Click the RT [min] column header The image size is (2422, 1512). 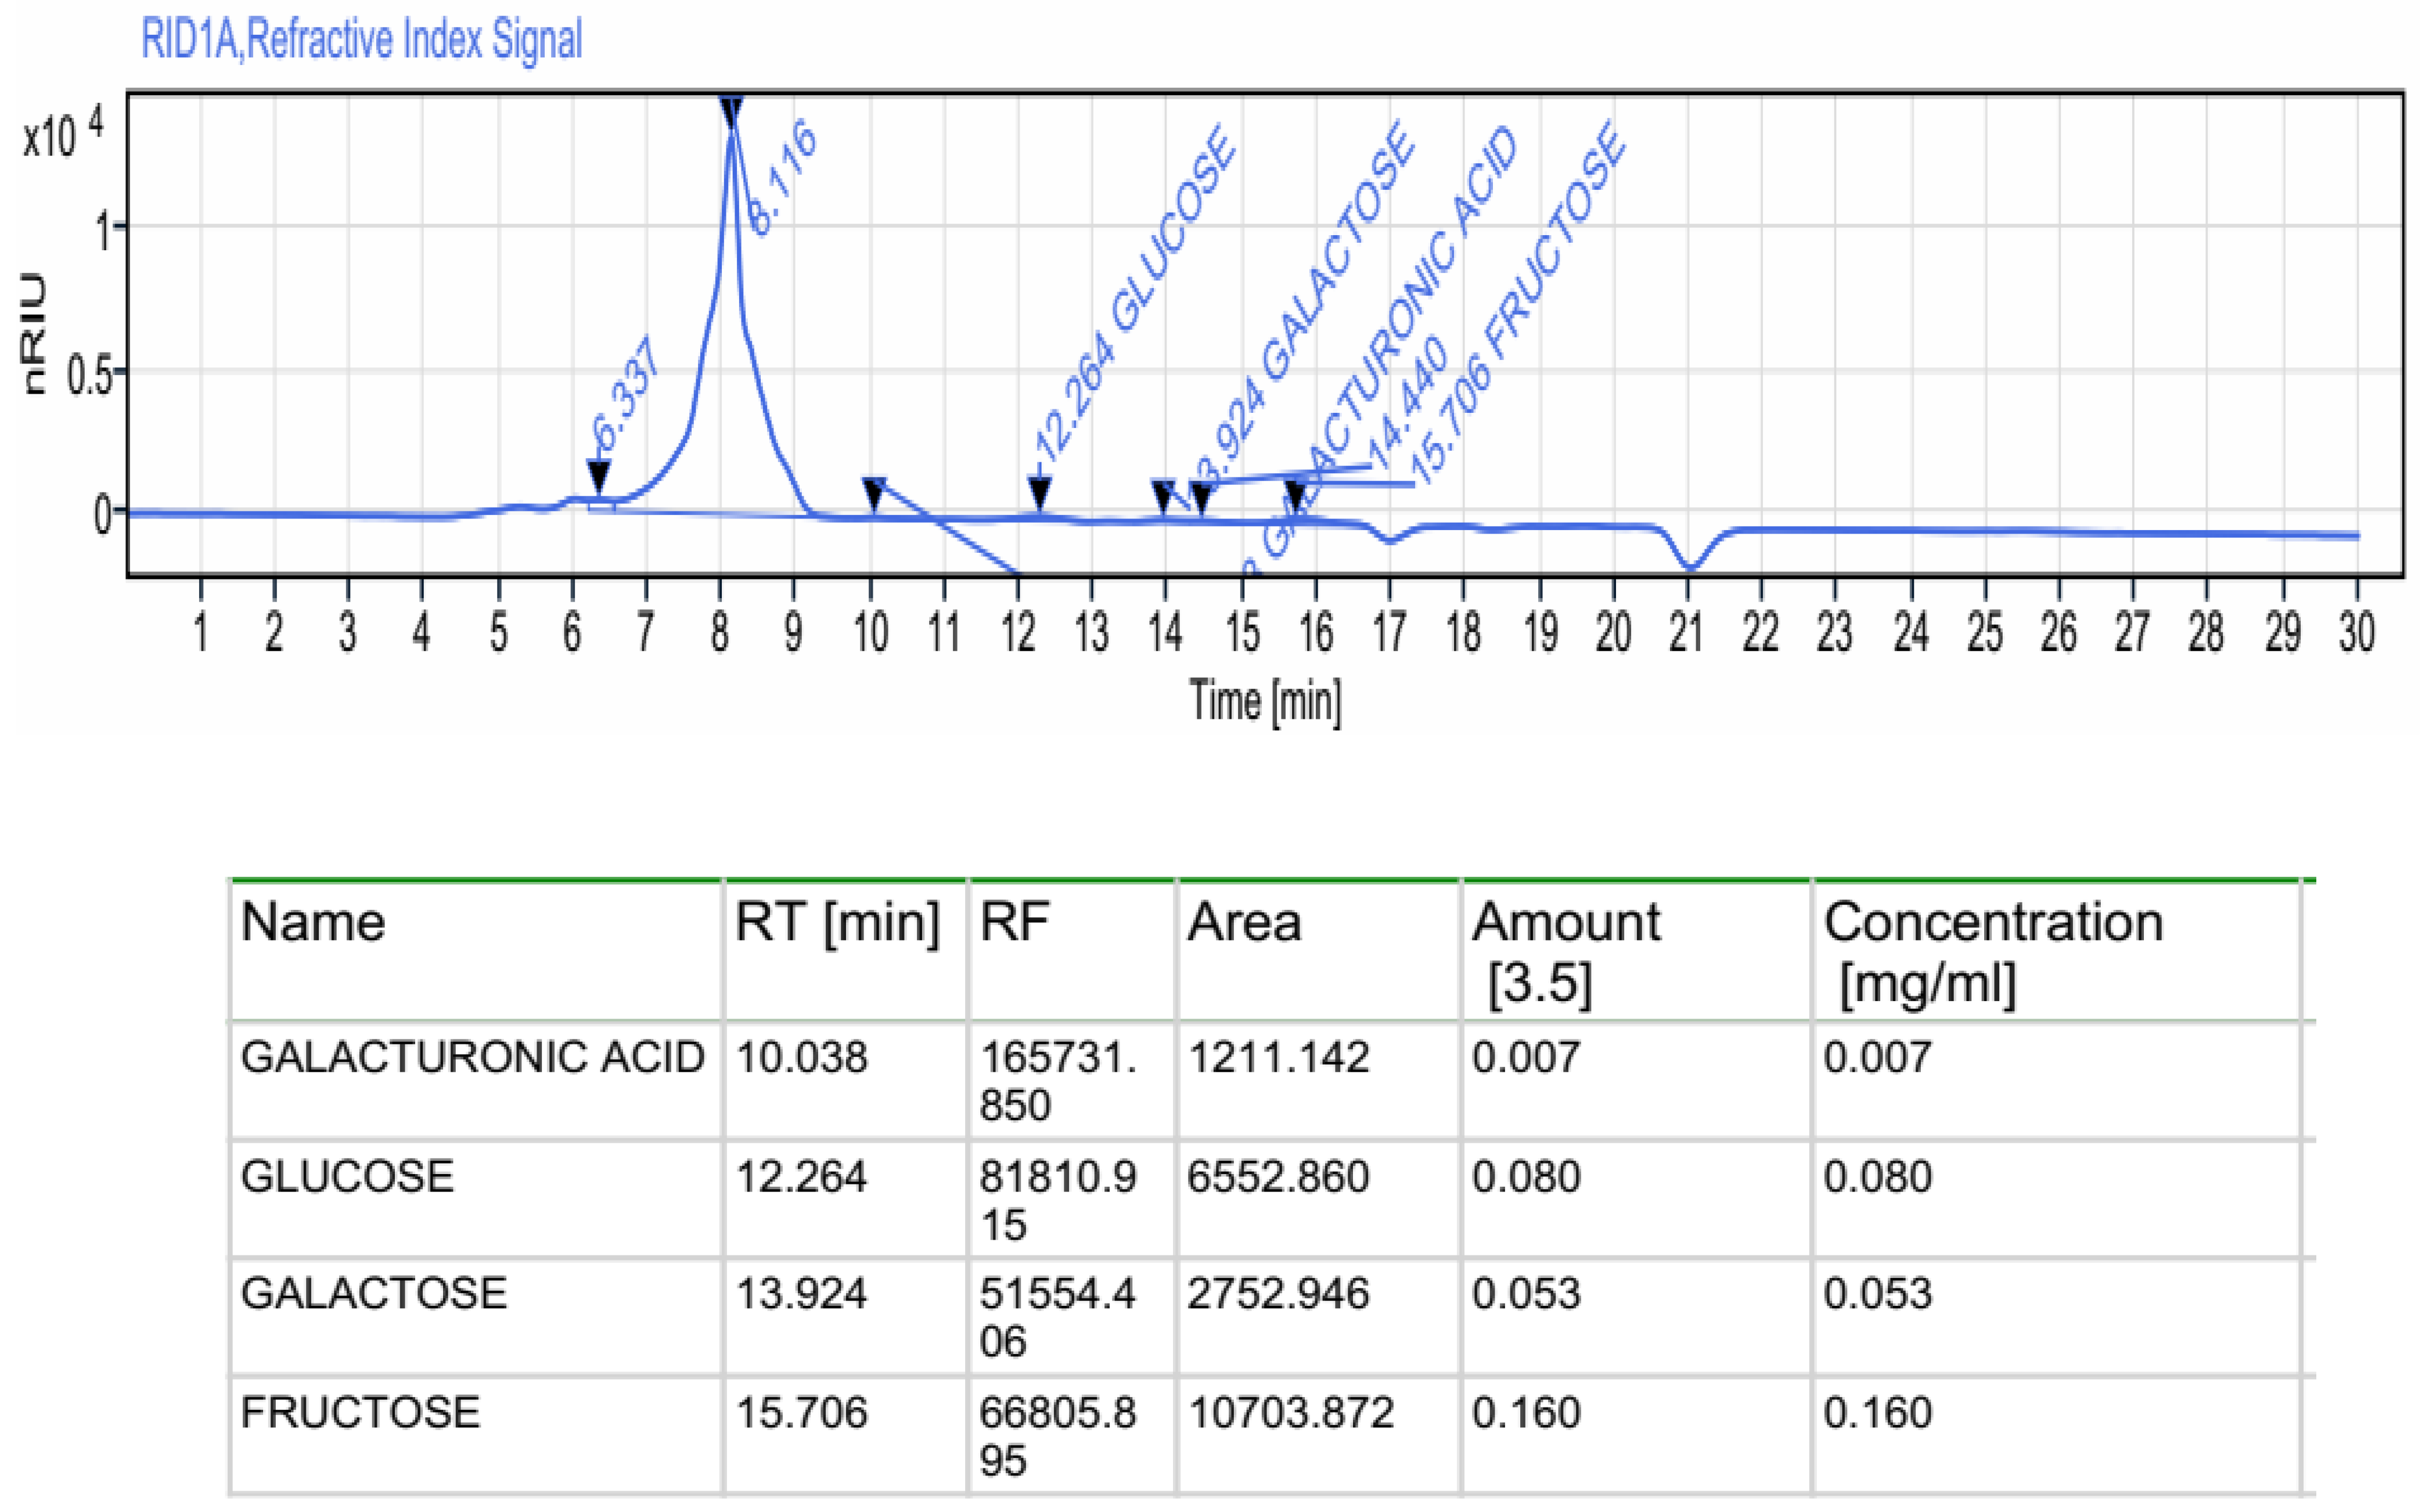point(838,922)
